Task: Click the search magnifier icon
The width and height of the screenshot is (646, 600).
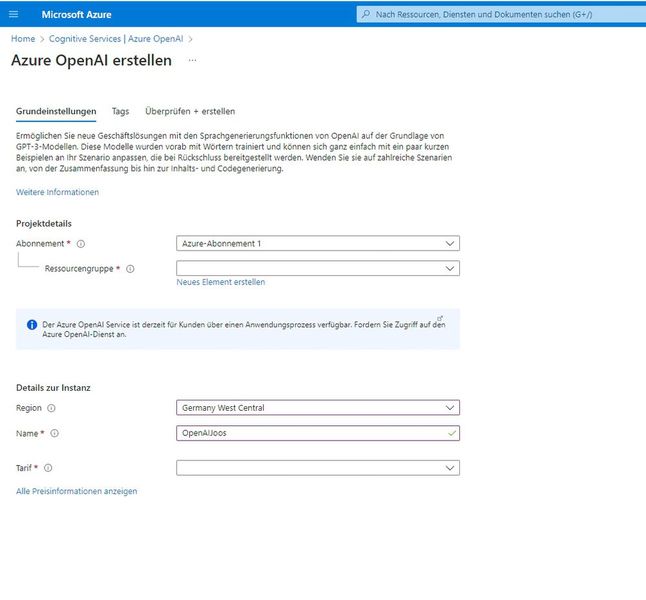Action: [365, 14]
